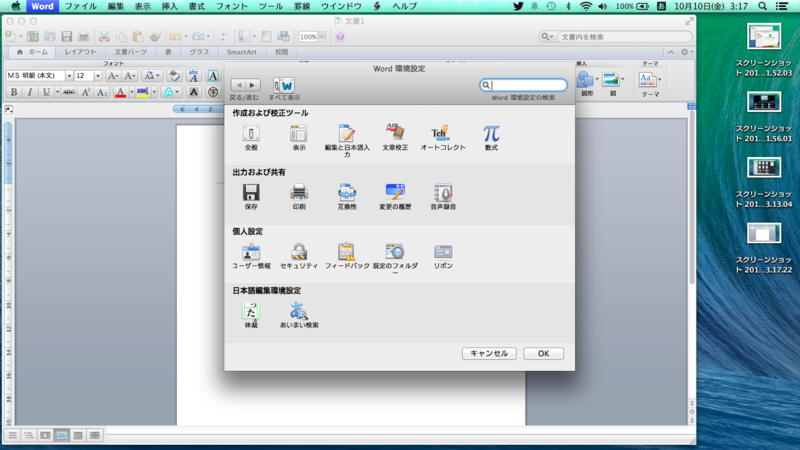This screenshot has height=450, width=800.
Task: Switch to the レイアウト ribbon tab
Action: click(80, 52)
